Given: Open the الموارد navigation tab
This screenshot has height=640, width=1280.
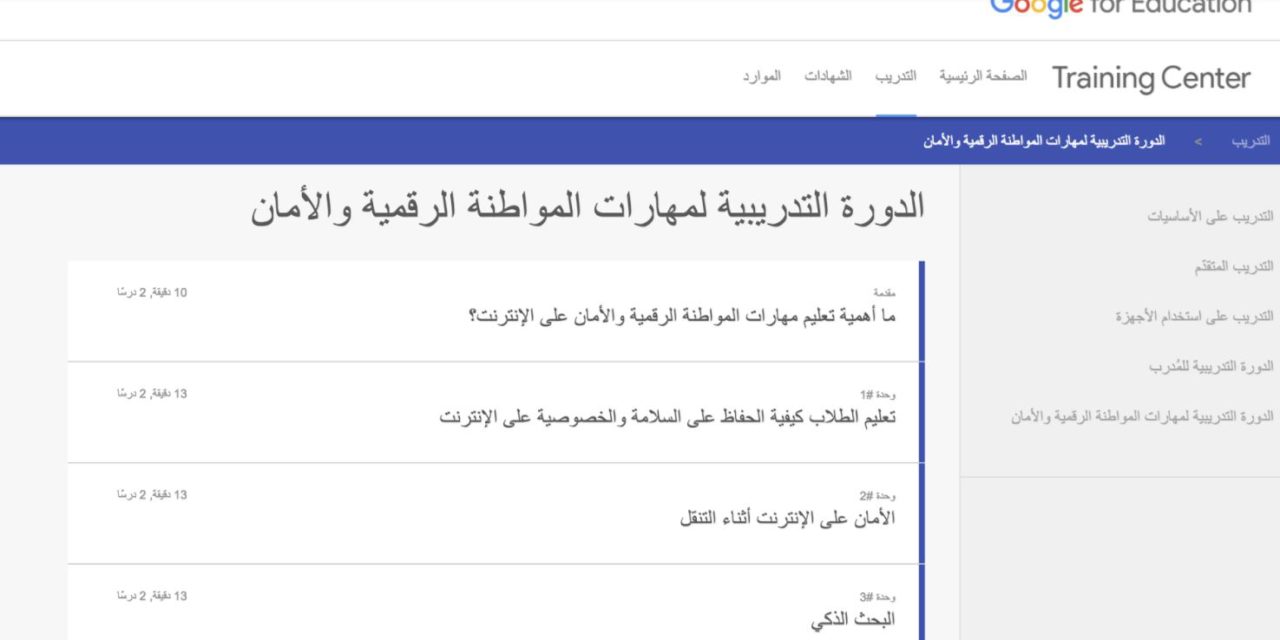Looking at the screenshot, I should 761,76.
